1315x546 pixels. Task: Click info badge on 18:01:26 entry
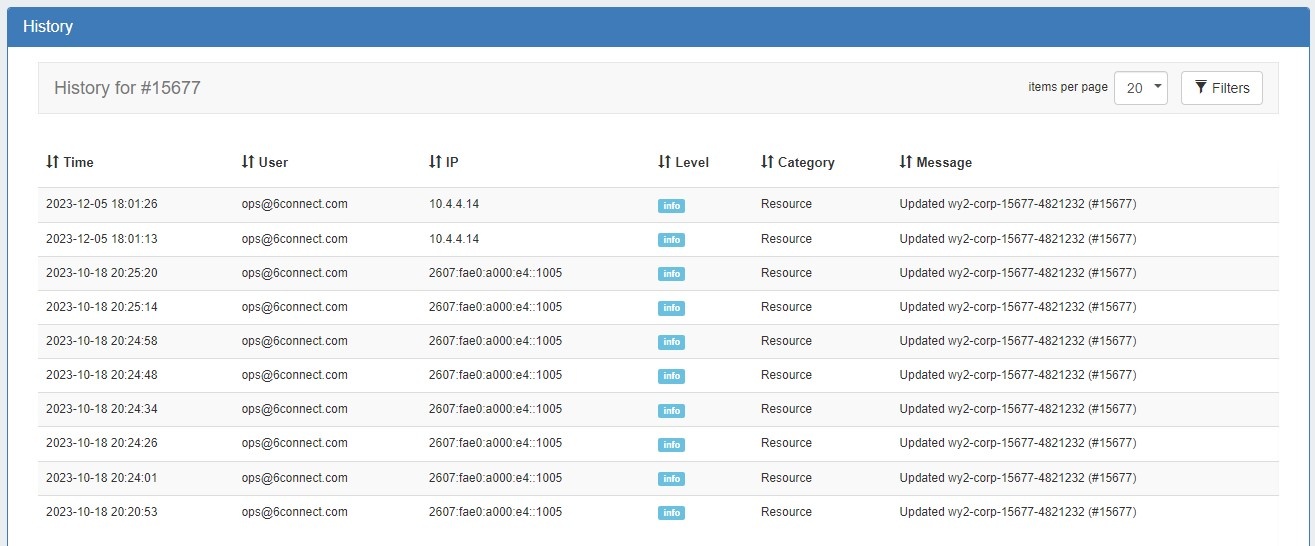[671, 206]
